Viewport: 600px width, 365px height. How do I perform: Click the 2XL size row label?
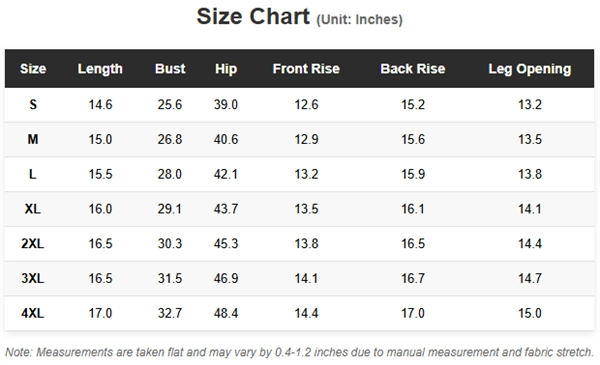point(33,243)
